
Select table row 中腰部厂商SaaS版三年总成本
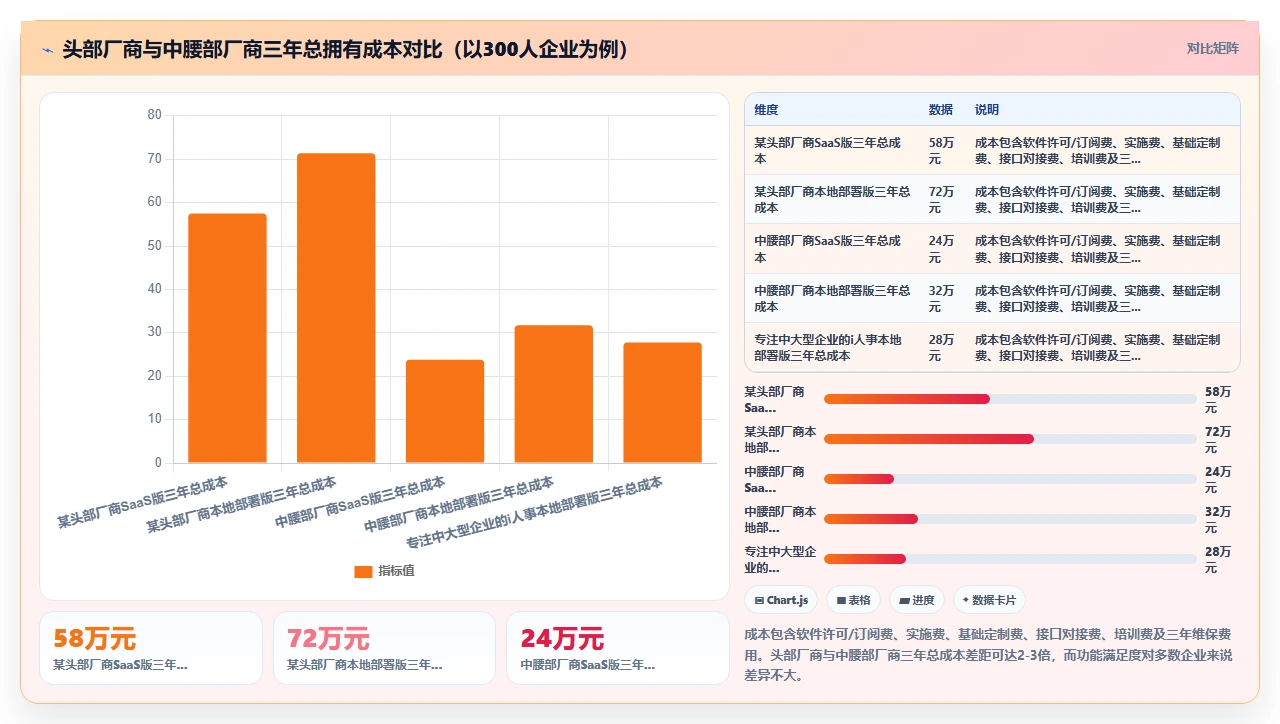(x=992, y=249)
